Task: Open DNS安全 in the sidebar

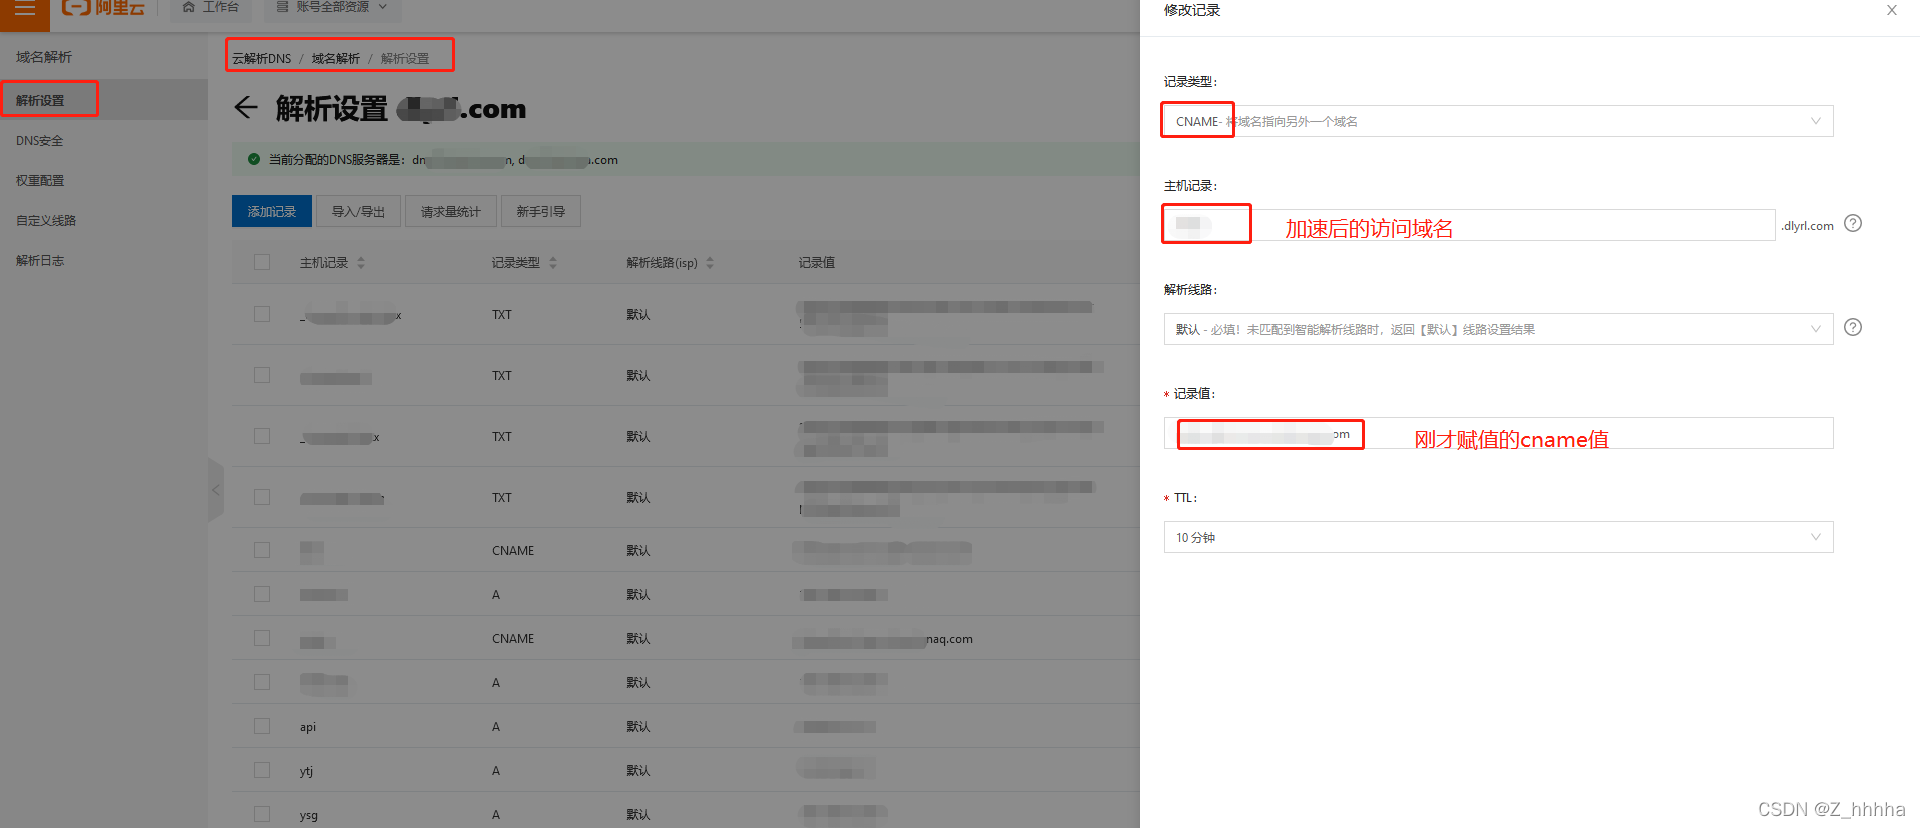Action: pyautogui.click(x=39, y=140)
